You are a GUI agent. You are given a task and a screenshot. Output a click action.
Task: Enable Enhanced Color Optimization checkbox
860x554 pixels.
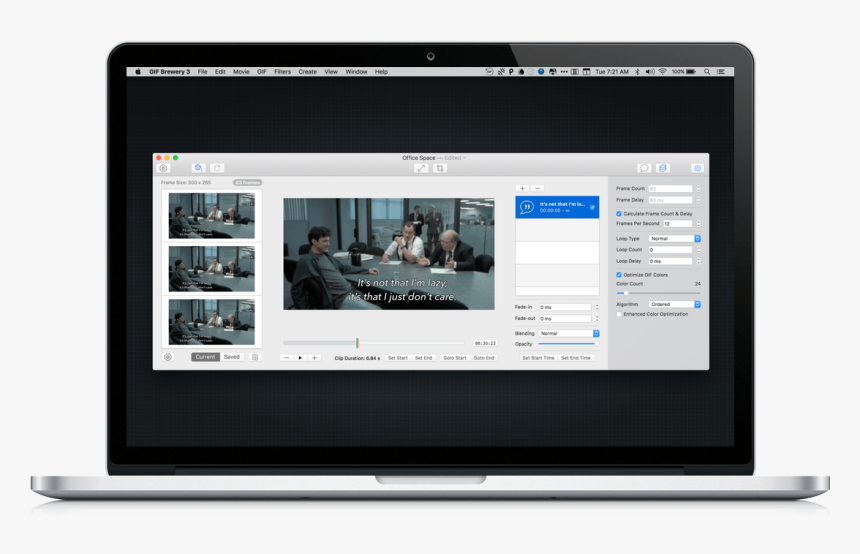point(619,314)
